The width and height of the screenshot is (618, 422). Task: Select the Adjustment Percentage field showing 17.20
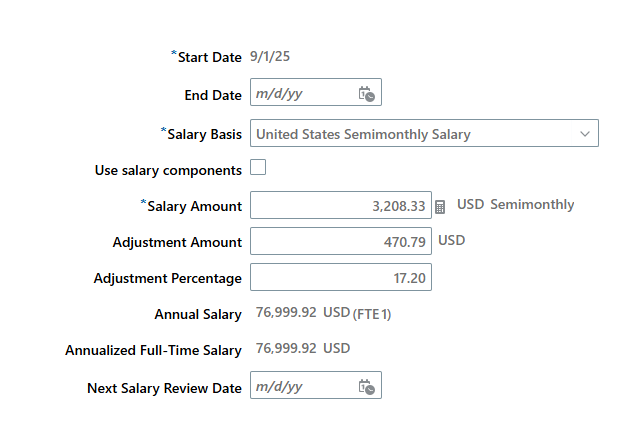(x=341, y=277)
